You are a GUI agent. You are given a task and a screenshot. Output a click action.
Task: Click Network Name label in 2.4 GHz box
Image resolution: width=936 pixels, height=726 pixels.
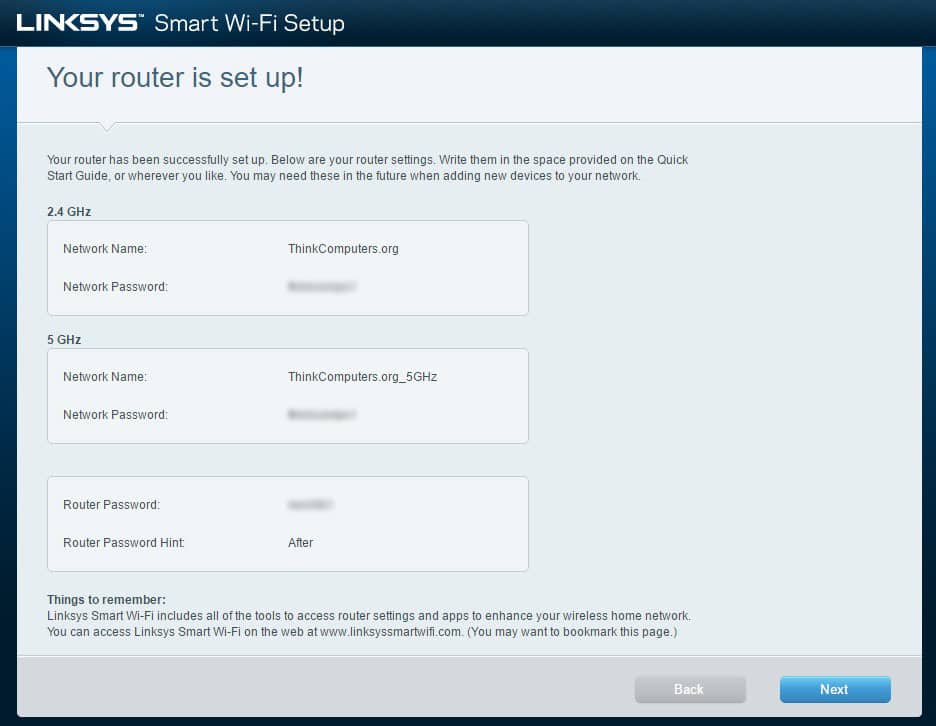104,248
